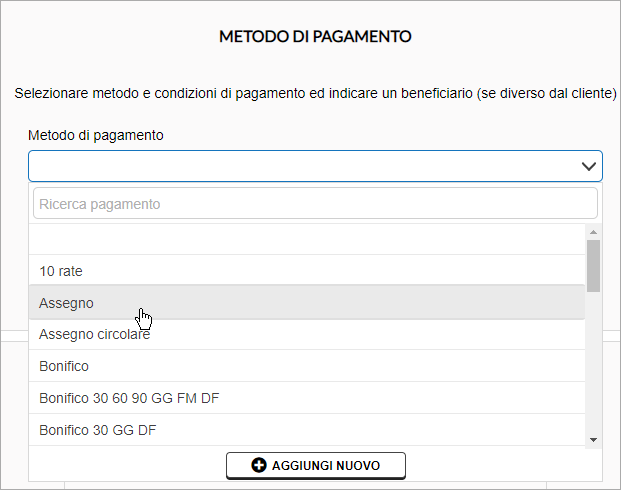The width and height of the screenshot is (621, 490).
Task: Click the Aggiungi Nuovo button
Action: pyautogui.click(x=316, y=465)
